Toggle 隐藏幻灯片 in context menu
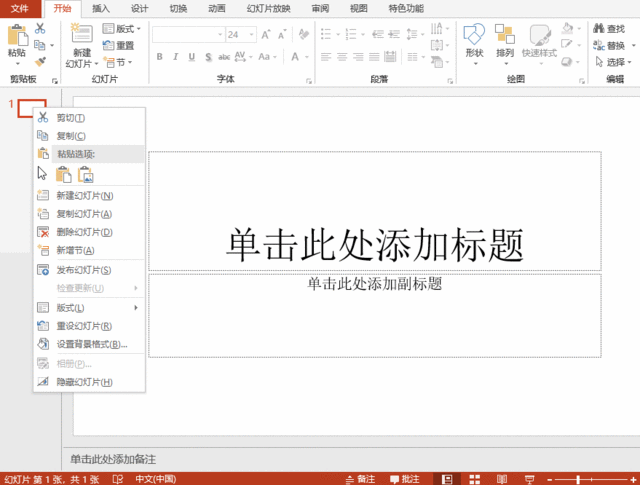 coord(84,382)
